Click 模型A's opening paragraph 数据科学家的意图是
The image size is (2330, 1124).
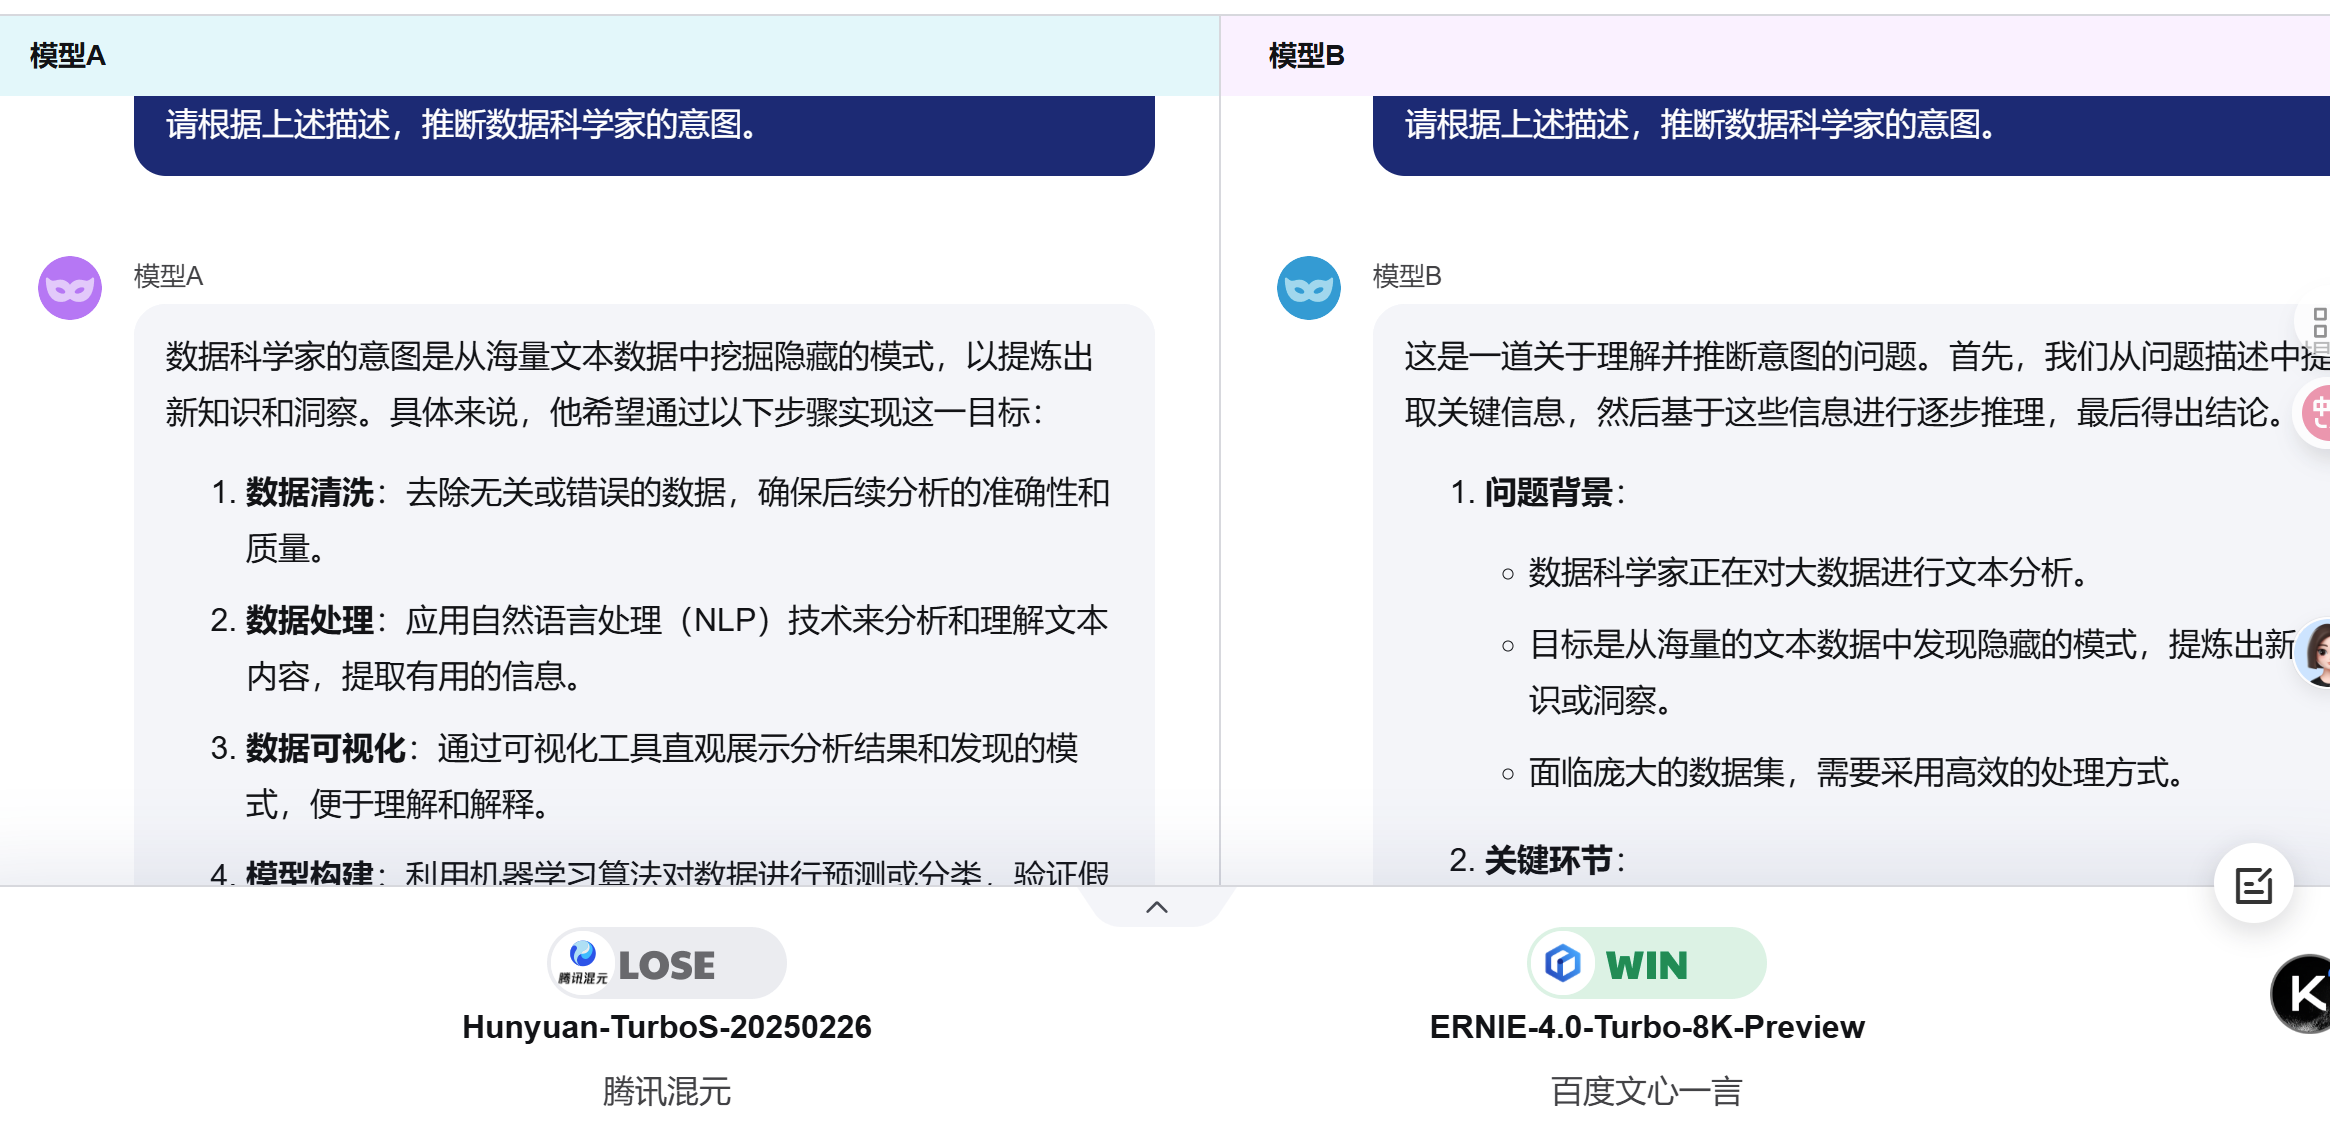click(x=630, y=384)
